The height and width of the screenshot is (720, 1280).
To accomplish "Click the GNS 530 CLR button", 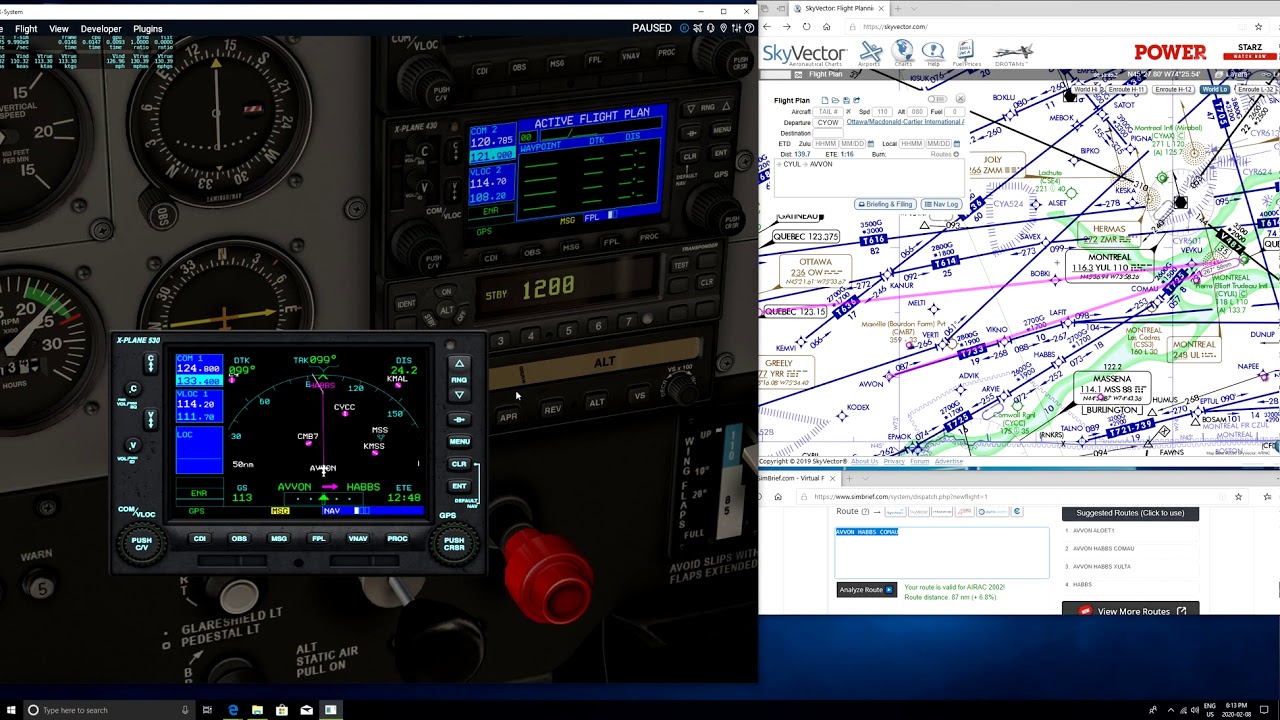I will click(x=459, y=464).
